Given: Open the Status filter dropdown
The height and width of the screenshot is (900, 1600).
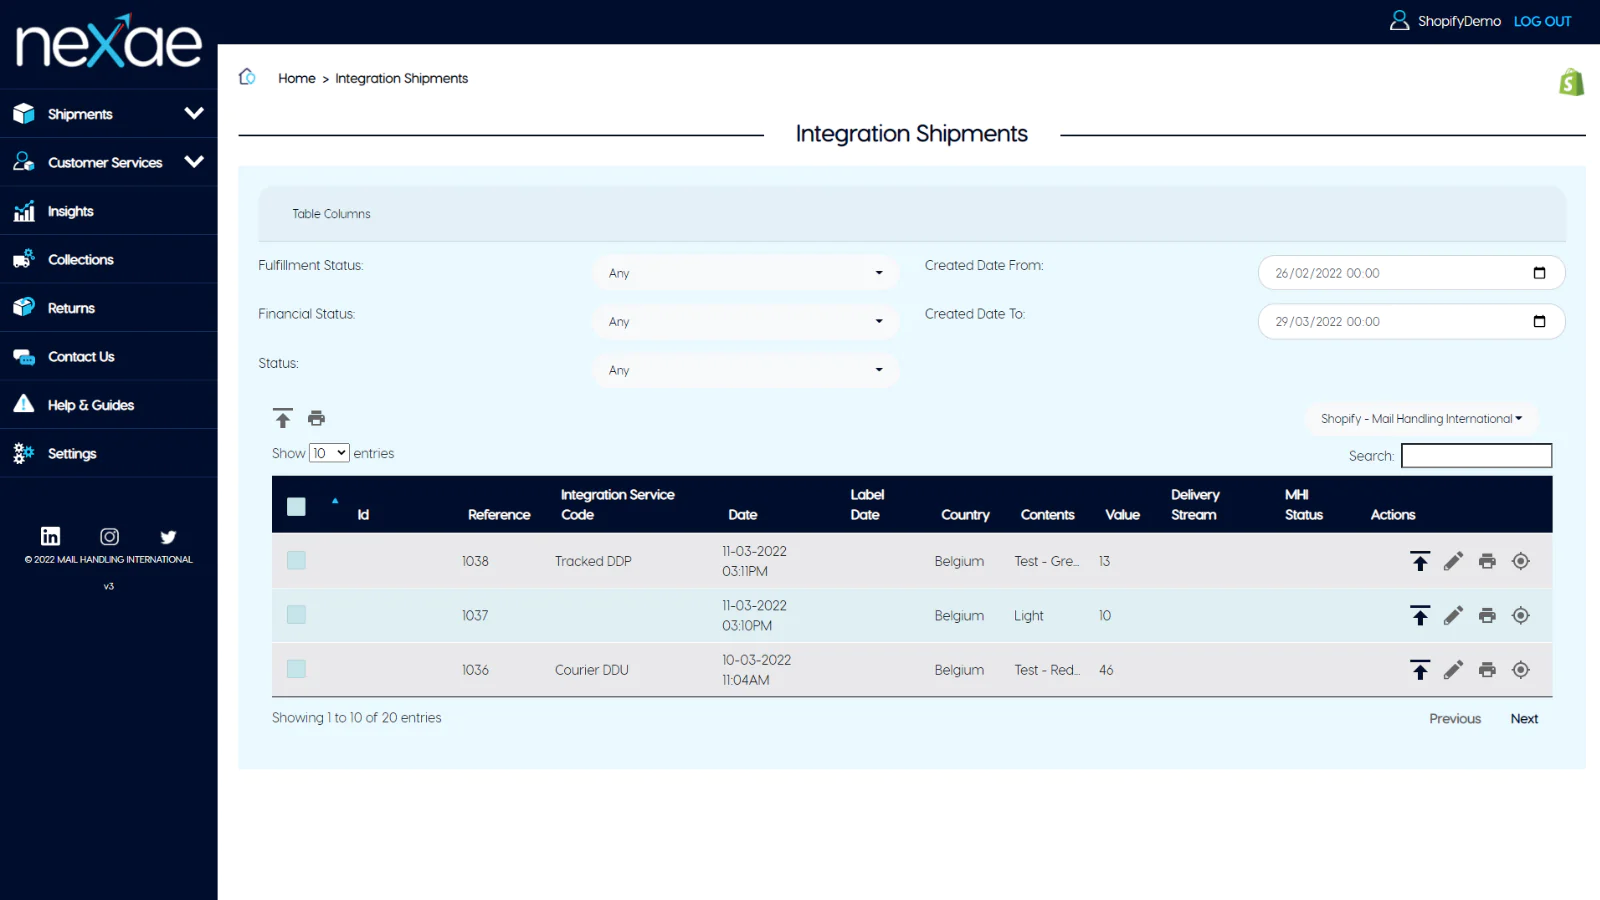Looking at the screenshot, I should point(745,370).
